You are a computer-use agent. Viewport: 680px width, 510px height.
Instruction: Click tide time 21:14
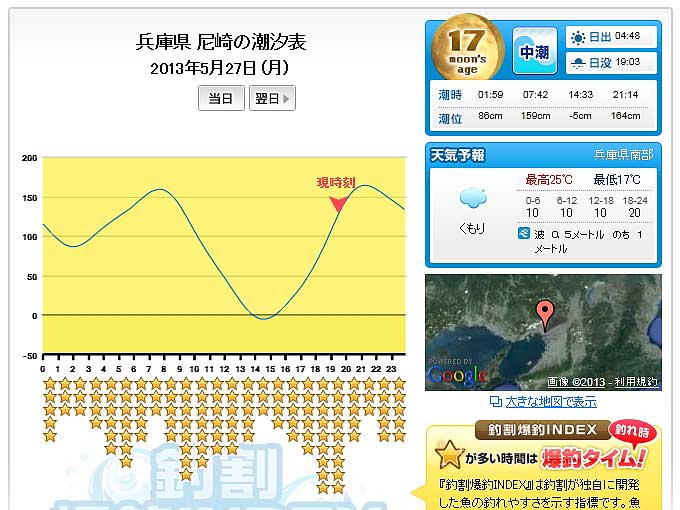coord(625,95)
